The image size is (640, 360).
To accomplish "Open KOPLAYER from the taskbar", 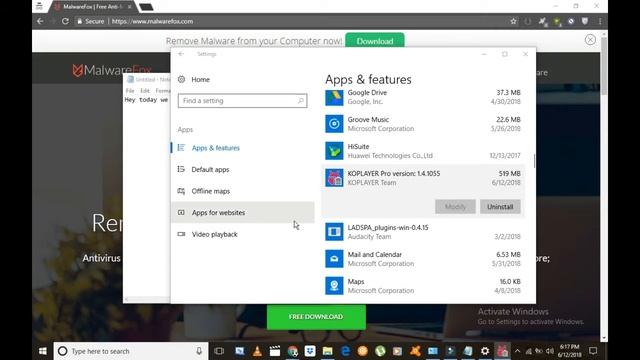I will [502, 351].
